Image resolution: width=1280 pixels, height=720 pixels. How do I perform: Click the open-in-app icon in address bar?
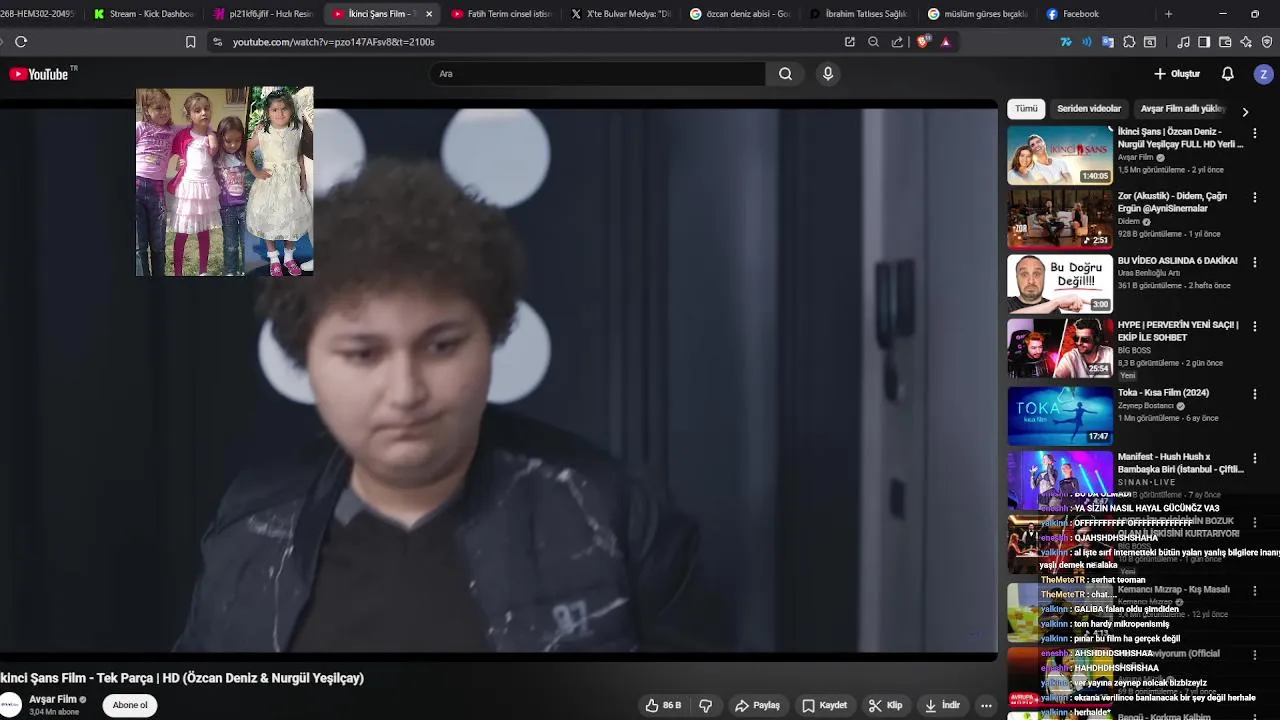pos(849,42)
